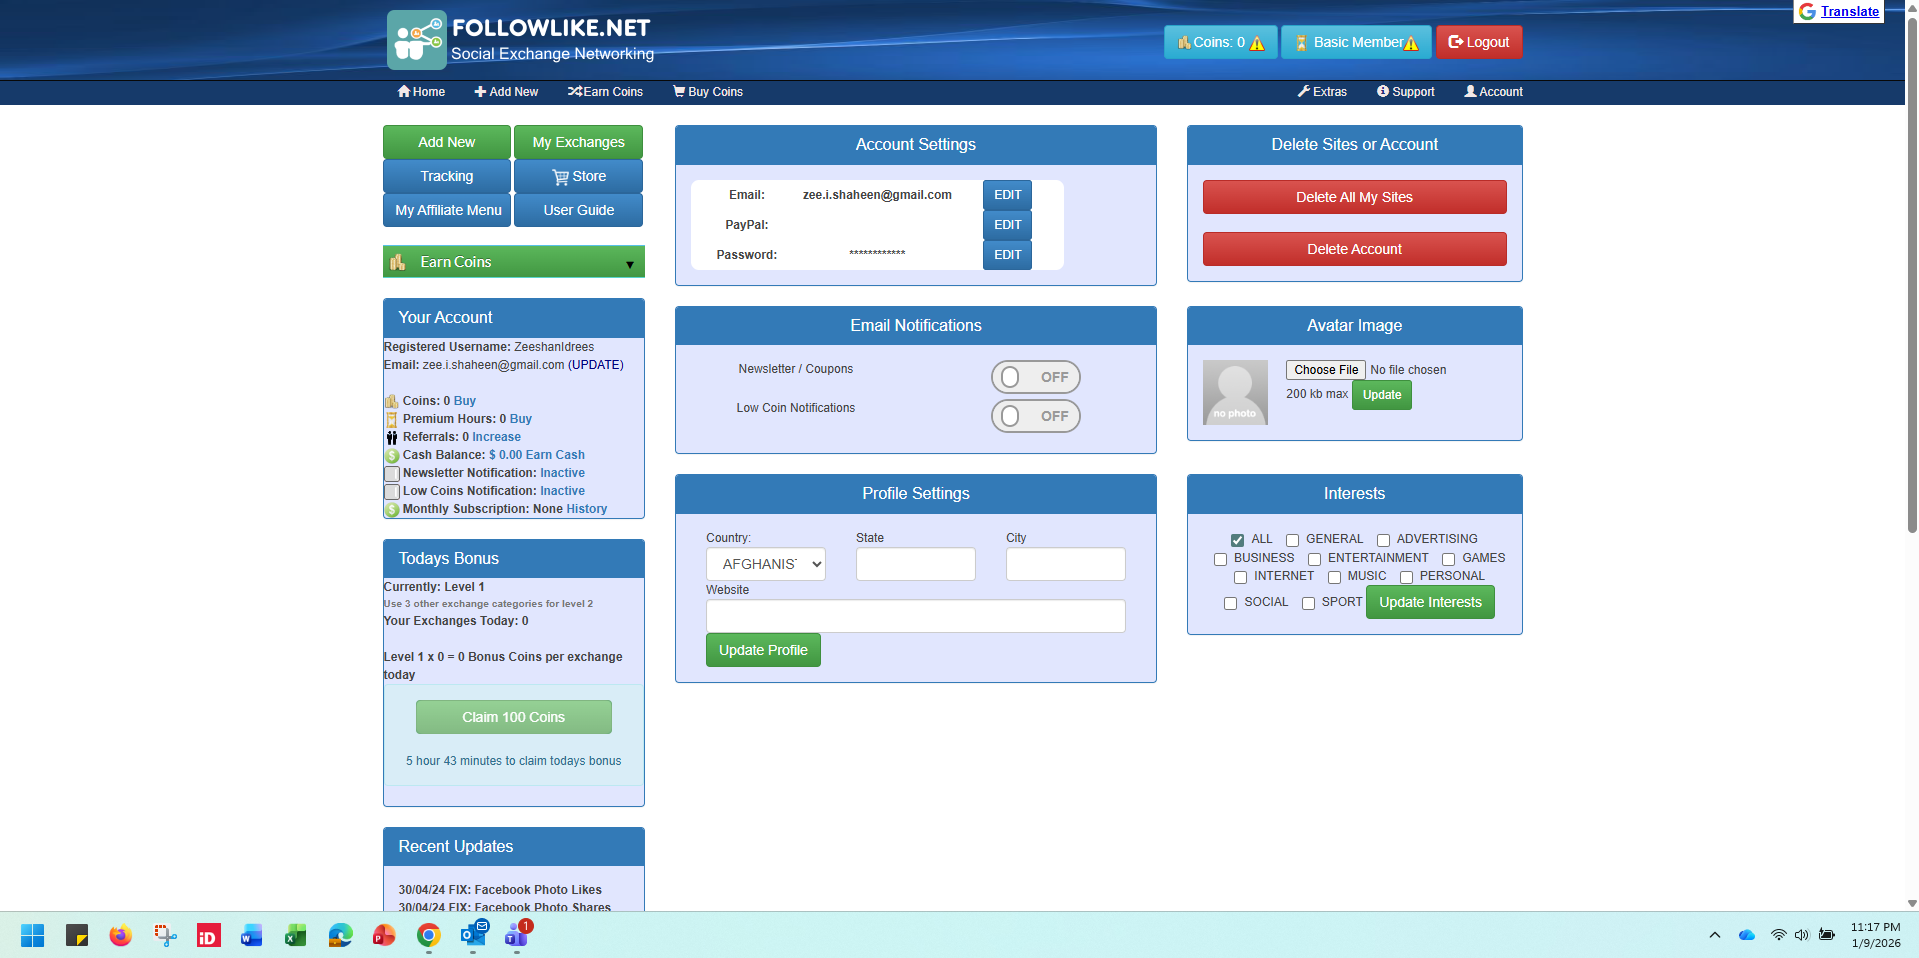Click the Update Profile button
This screenshot has width=1919, height=958.
(763, 650)
